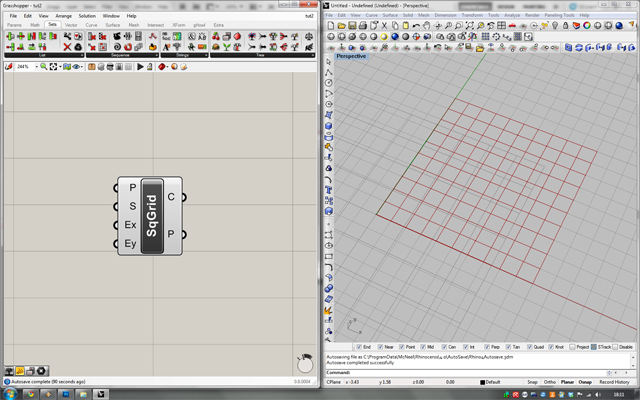Toggle Mid osnap checkbox

tap(423, 347)
